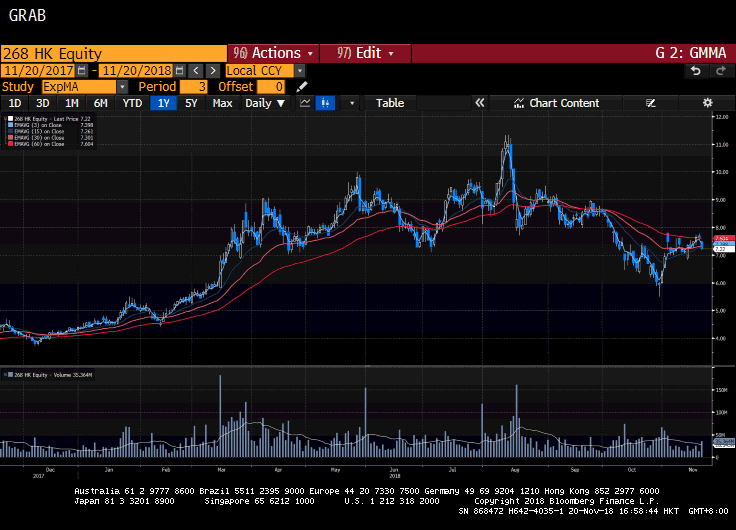Edit the end date 11/20/2018 field

pyautogui.click(x=137, y=71)
